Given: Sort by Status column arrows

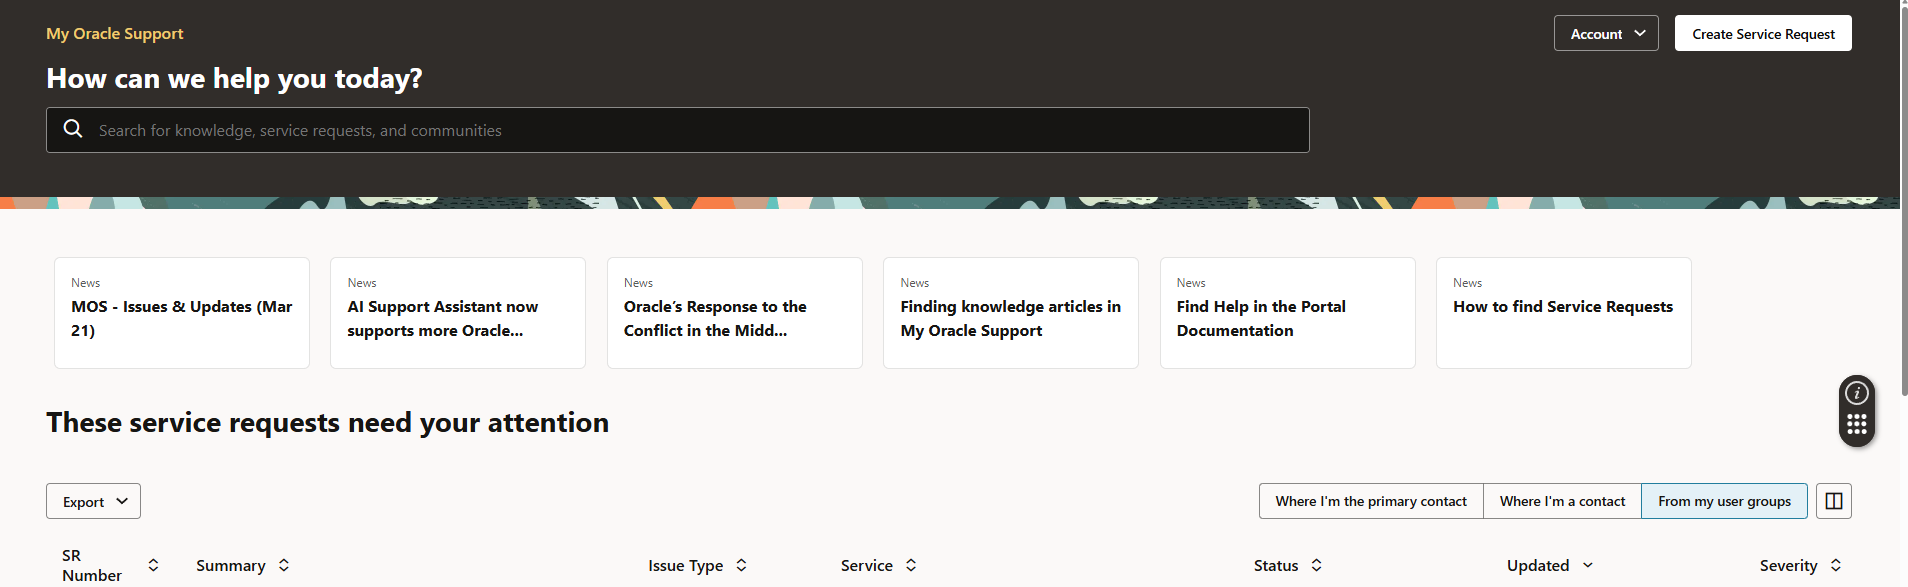Looking at the screenshot, I should [x=1317, y=565].
